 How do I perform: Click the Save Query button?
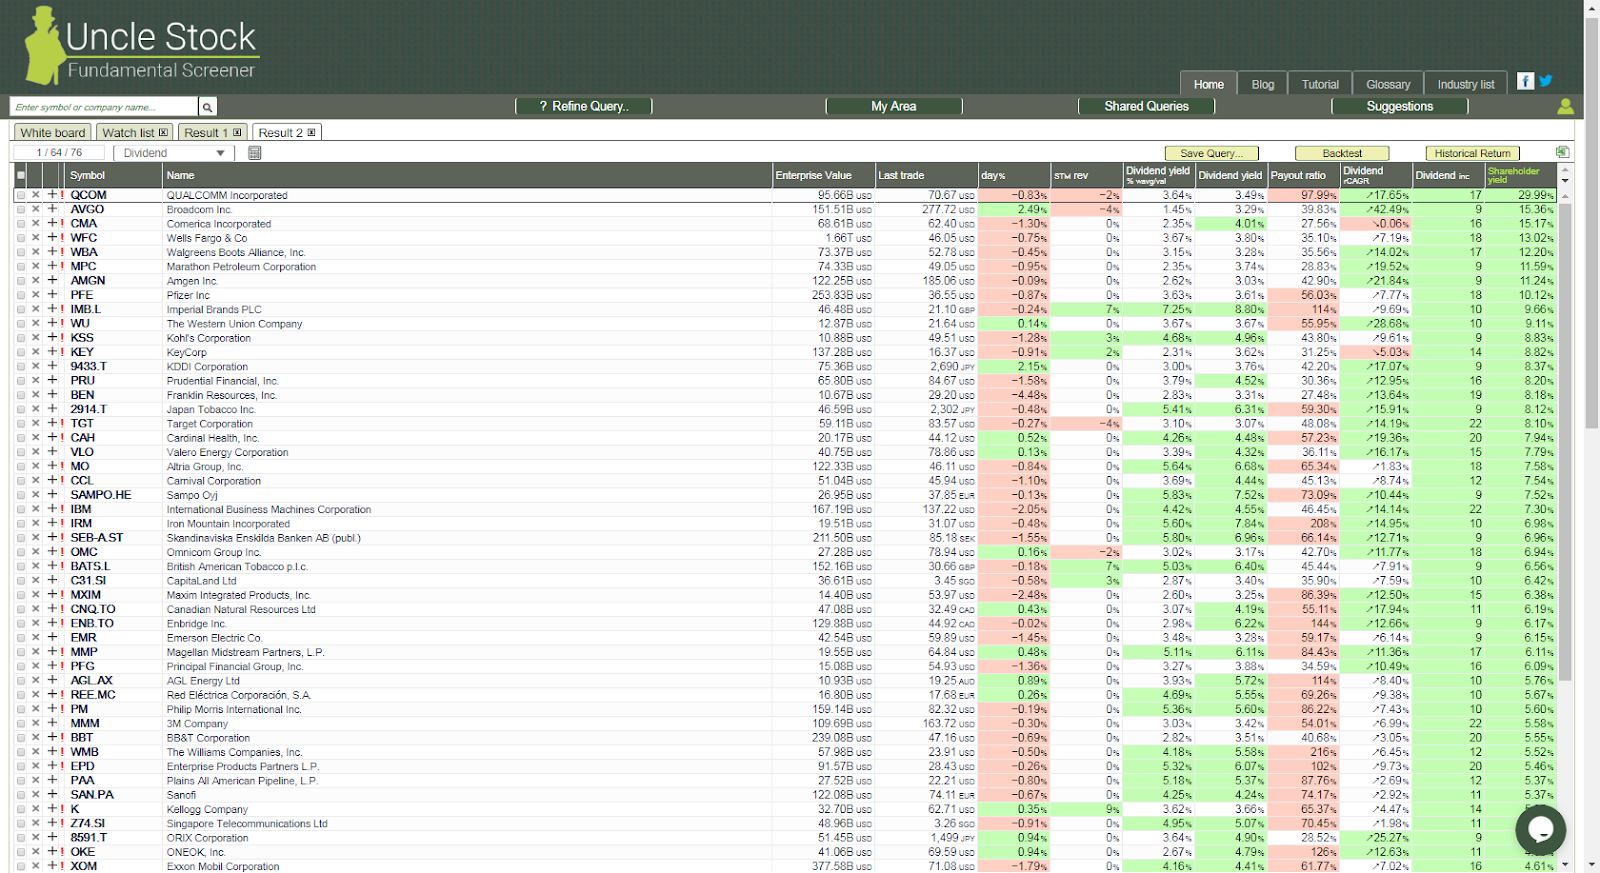pyautogui.click(x=1212, y=153)
